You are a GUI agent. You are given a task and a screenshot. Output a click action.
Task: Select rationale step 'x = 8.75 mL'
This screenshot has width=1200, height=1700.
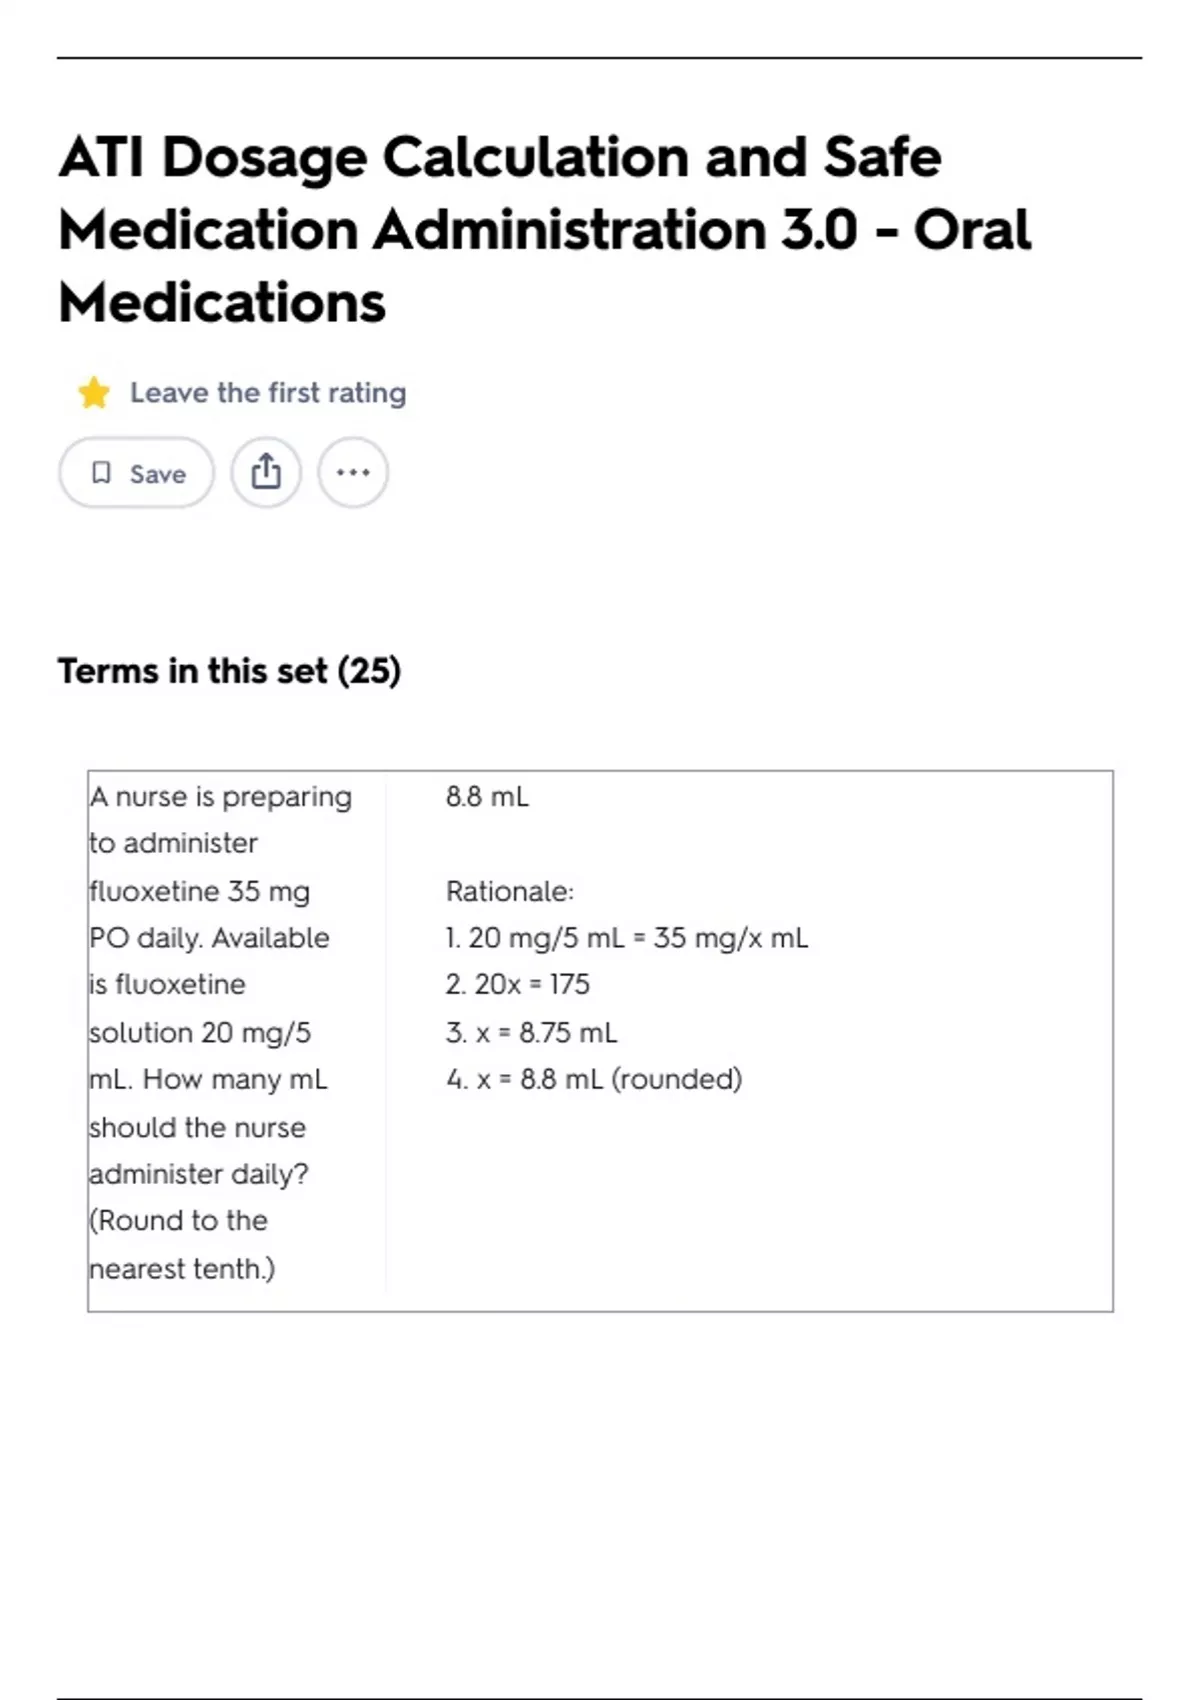[532, 1032]
